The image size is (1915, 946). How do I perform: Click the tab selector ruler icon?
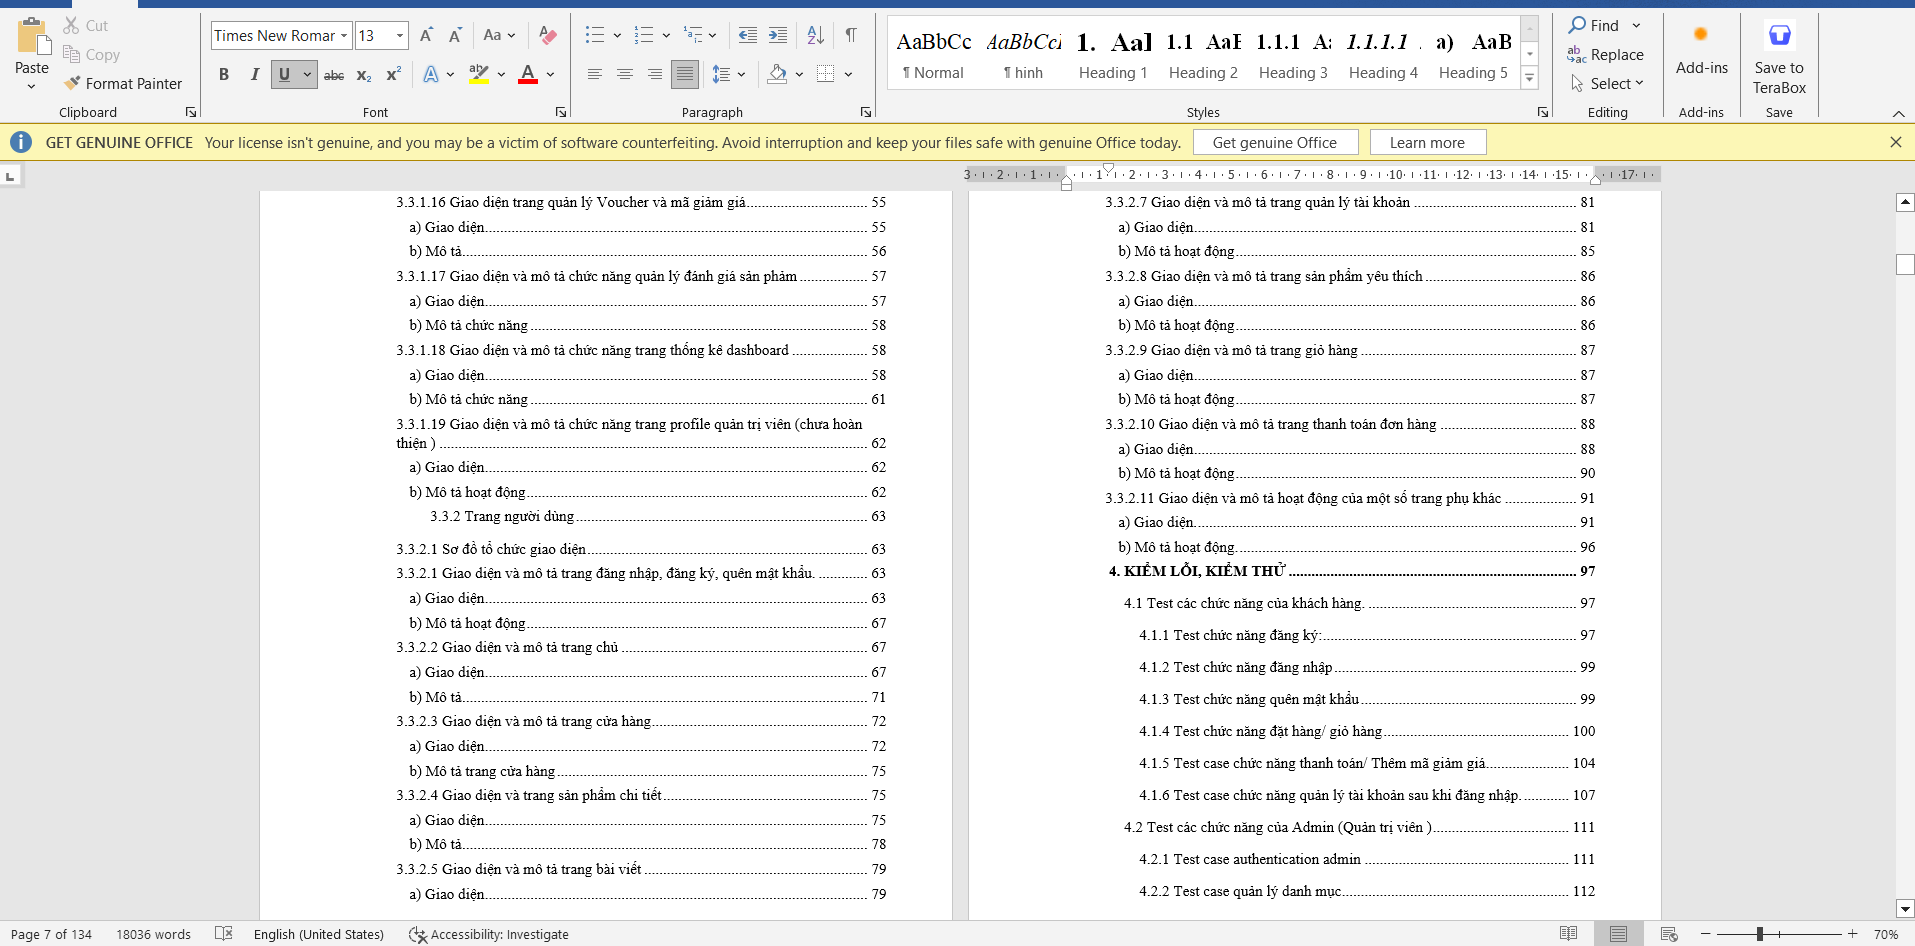tap(10, 176)
